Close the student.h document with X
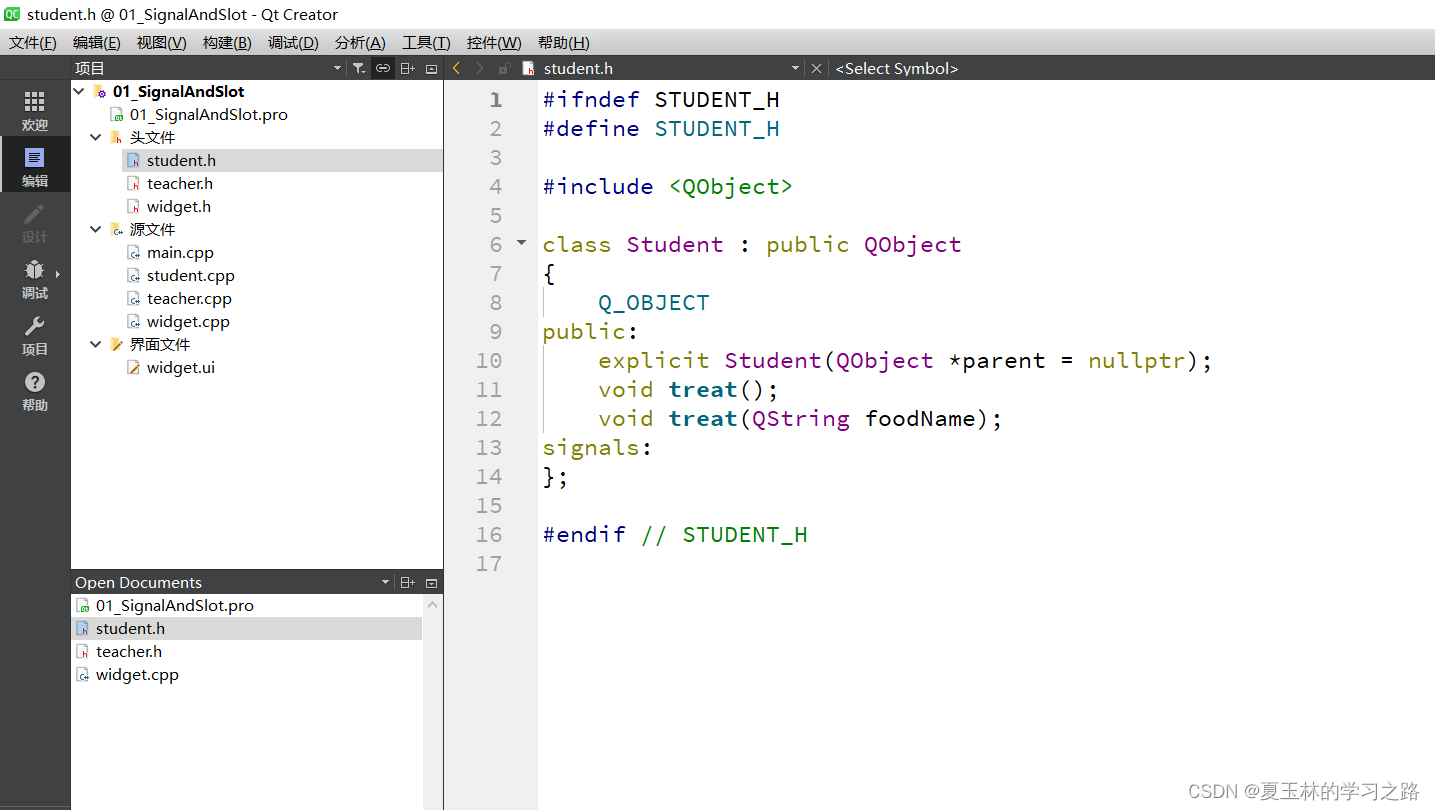Image resolution: width=1435 pixels, height=810 pixels. tap(816, 68)
